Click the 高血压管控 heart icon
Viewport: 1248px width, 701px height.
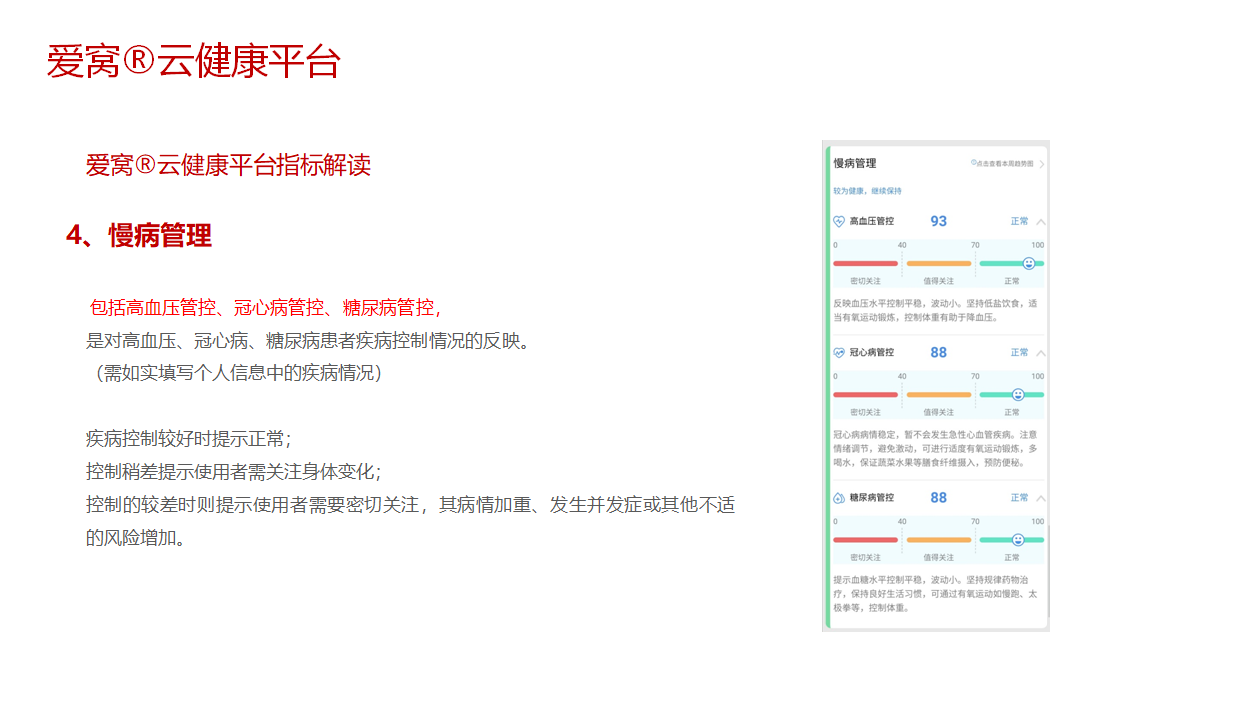839,221
